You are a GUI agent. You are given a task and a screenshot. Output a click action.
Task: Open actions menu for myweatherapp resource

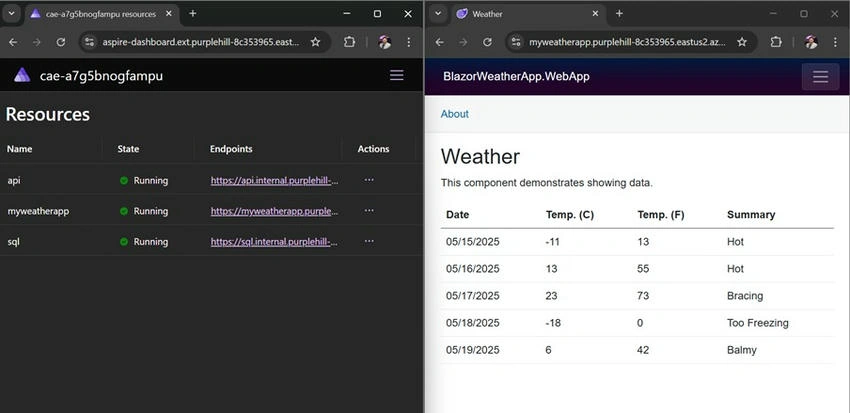pos(369,211)
